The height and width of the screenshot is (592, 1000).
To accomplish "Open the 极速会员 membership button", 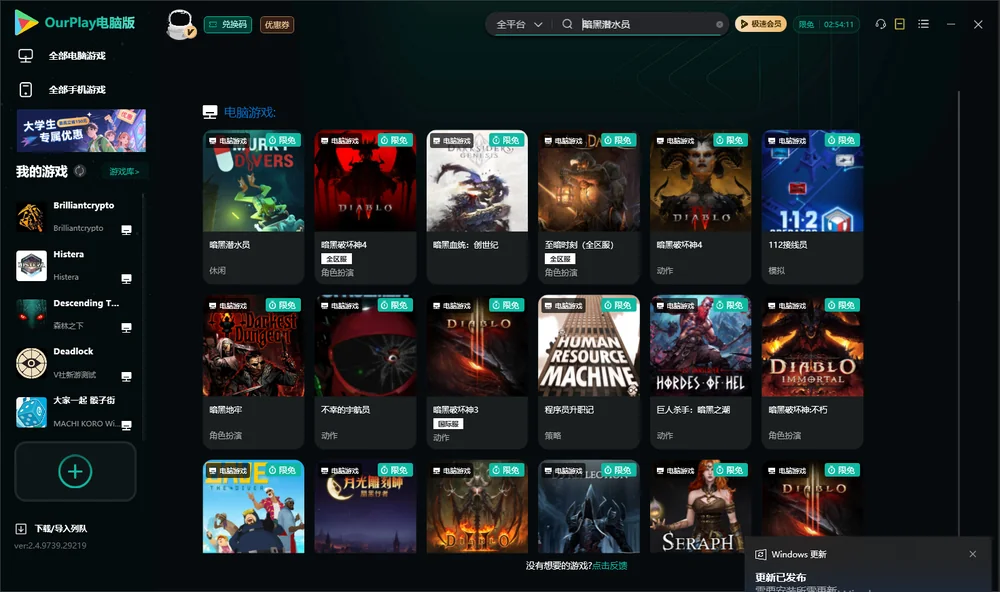I will pos(761,24).
